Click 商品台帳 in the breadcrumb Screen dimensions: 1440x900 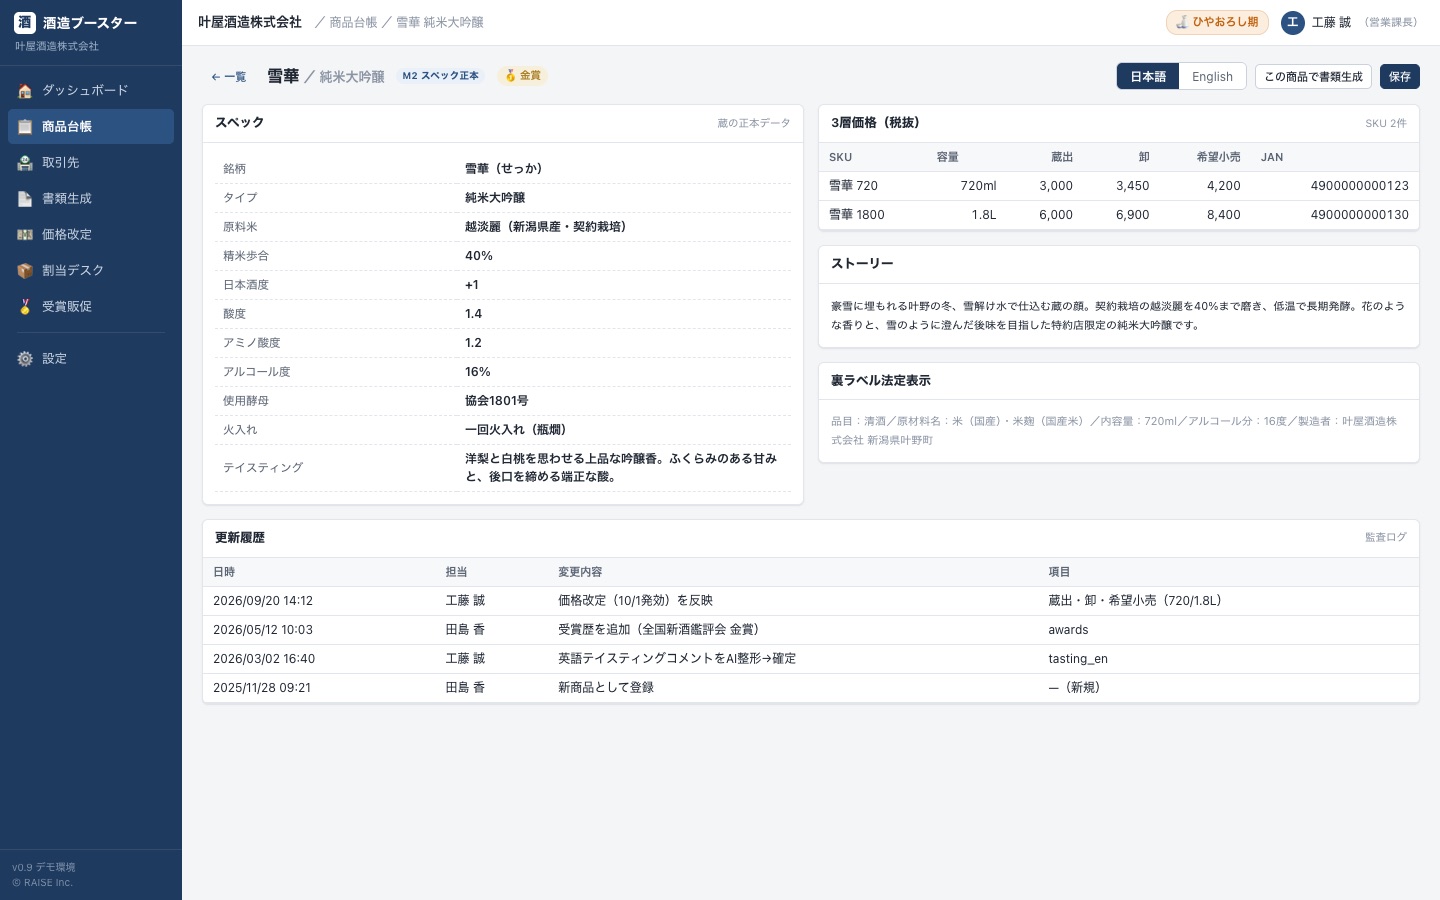pyautogui.click(x=353, y=22)
